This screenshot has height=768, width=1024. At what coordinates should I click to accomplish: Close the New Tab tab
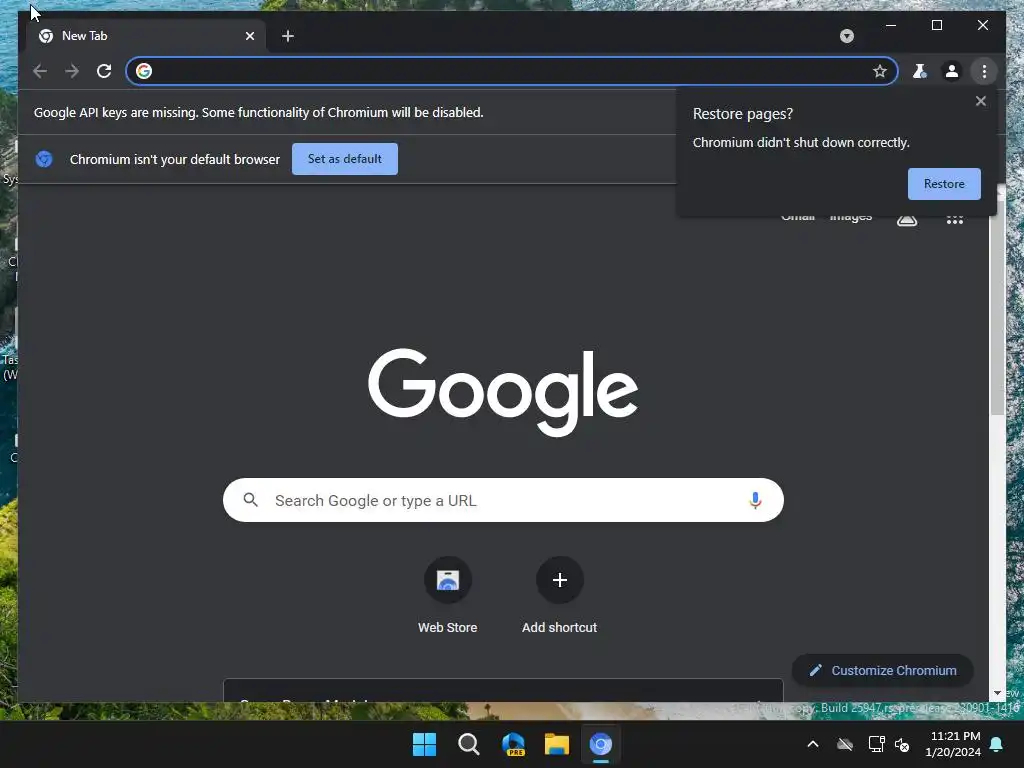pos(249,36)
